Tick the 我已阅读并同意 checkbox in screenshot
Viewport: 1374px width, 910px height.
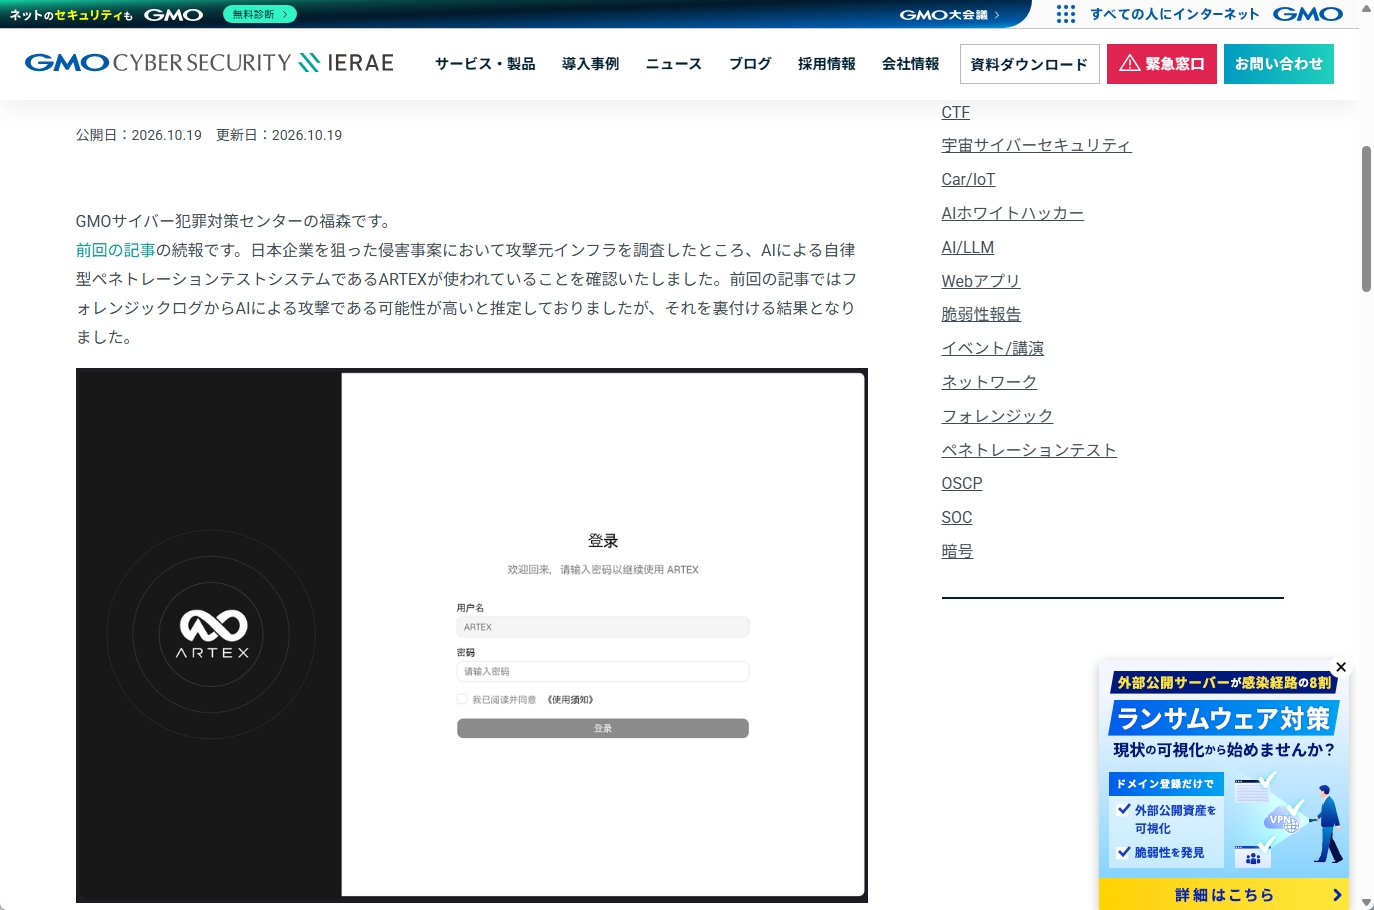pyautogui.click(x=462, y=699)
